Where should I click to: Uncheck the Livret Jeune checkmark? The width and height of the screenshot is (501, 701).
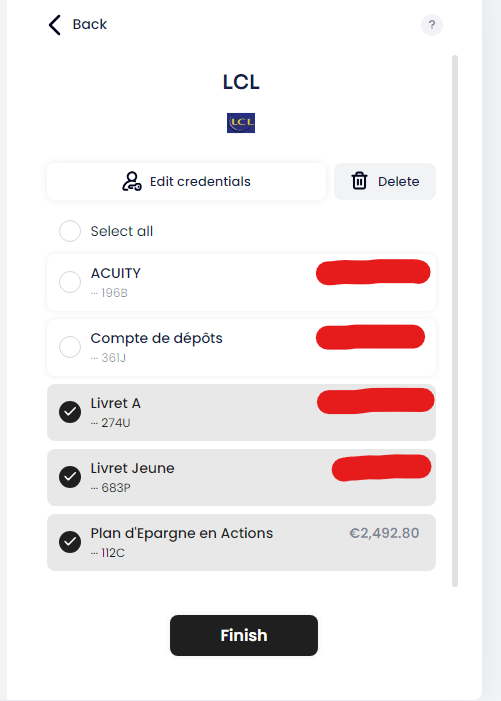click(x=70, y=477)
